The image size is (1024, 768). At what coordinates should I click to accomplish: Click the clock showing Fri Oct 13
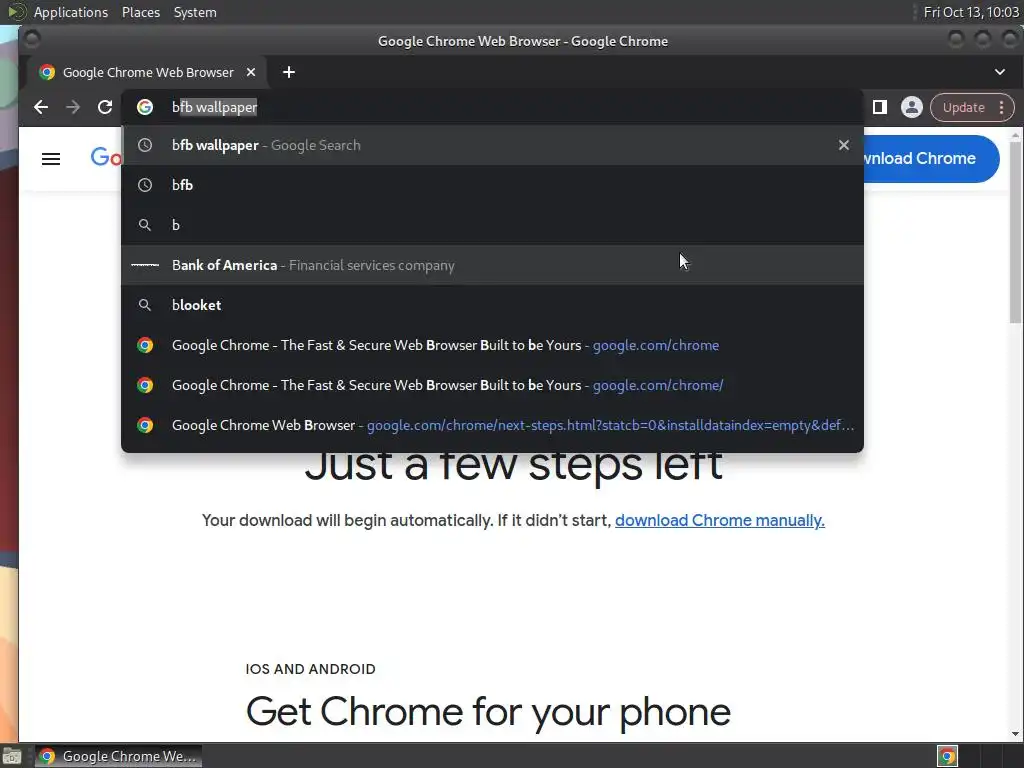coord(971,12)
